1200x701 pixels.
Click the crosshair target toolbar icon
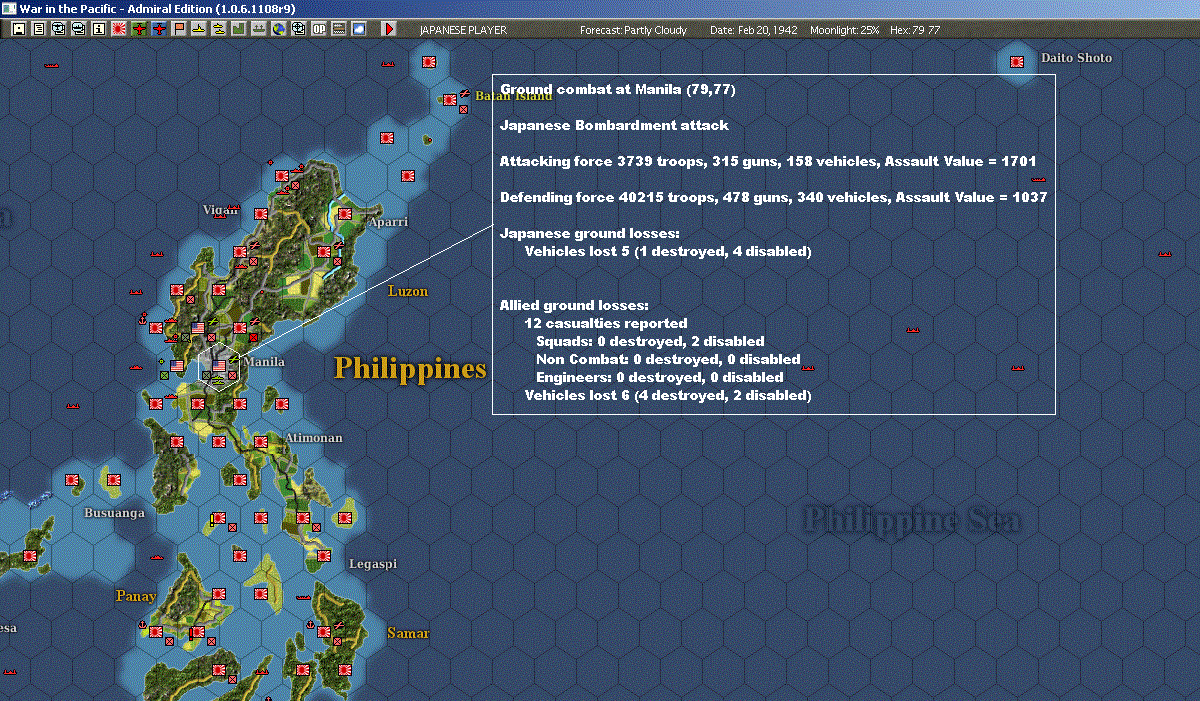298,29
